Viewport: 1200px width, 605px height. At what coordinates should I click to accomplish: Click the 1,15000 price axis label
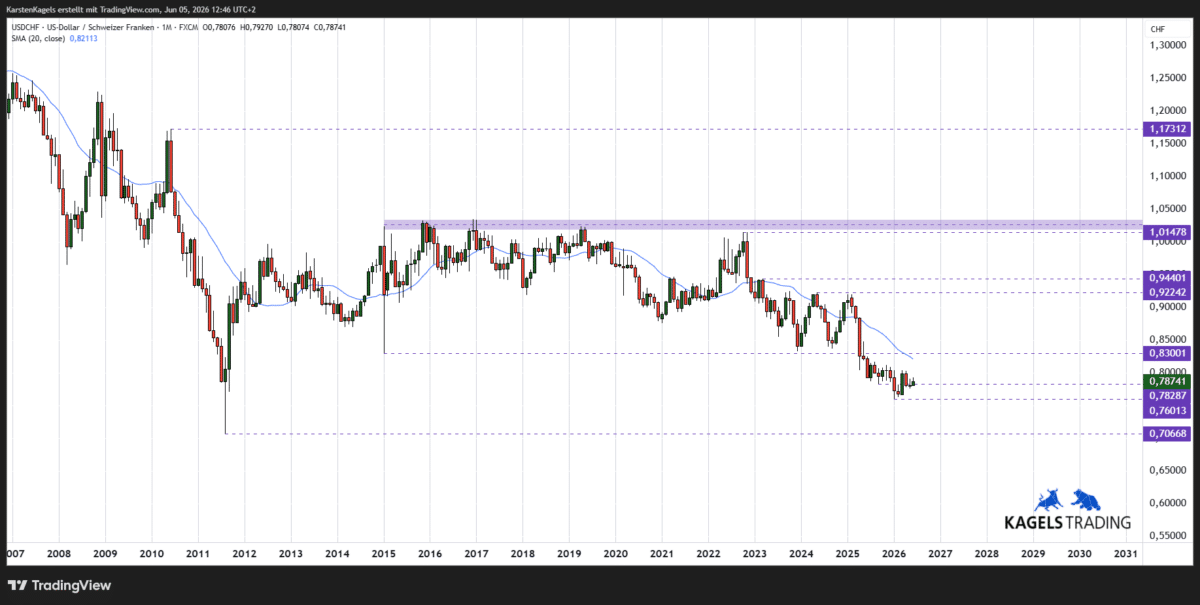(x=1168, y=144)
